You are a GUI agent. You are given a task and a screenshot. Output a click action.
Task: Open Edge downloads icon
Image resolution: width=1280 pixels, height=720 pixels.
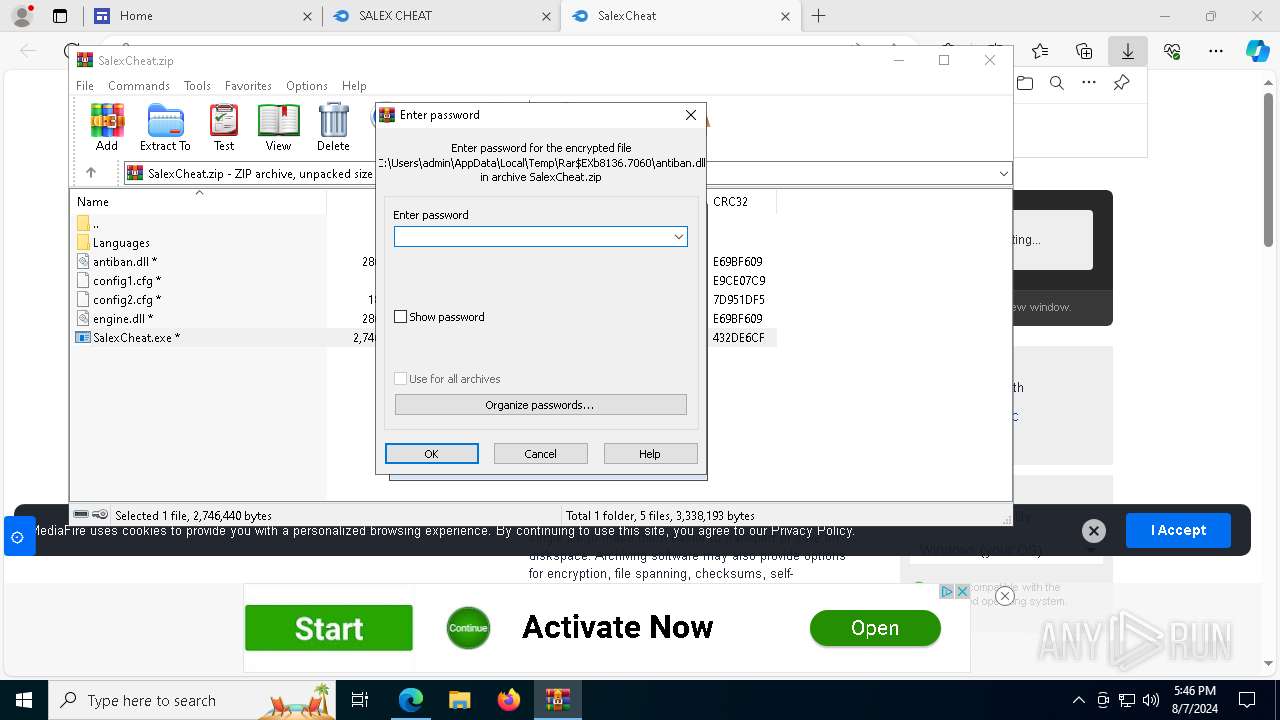1127,51
